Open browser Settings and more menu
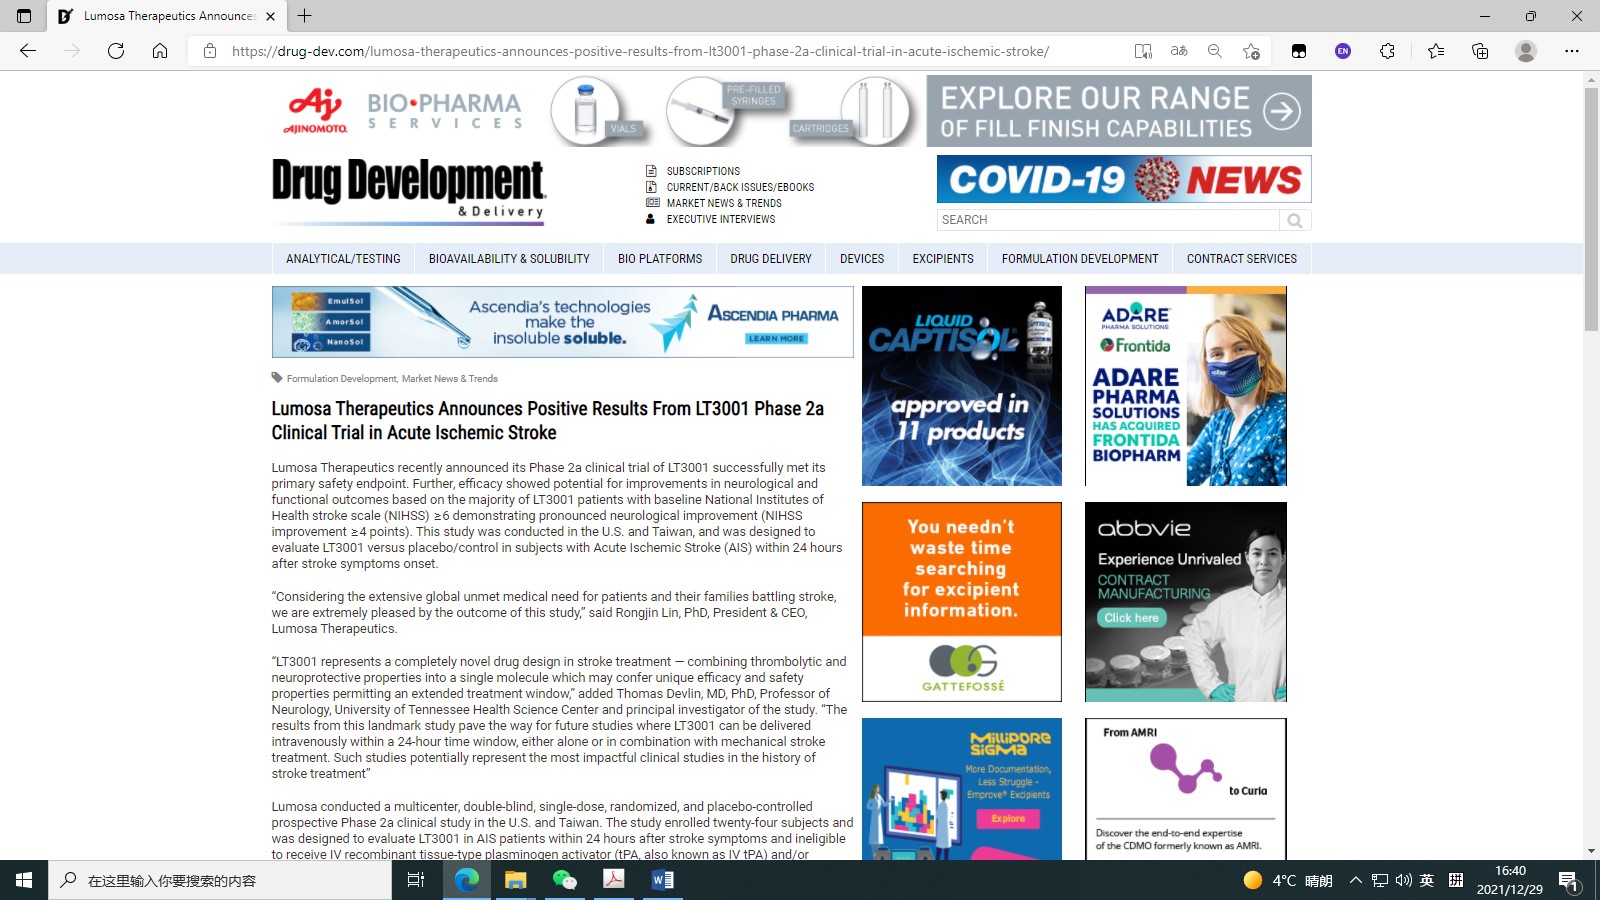 click(x=1572, y=51)
